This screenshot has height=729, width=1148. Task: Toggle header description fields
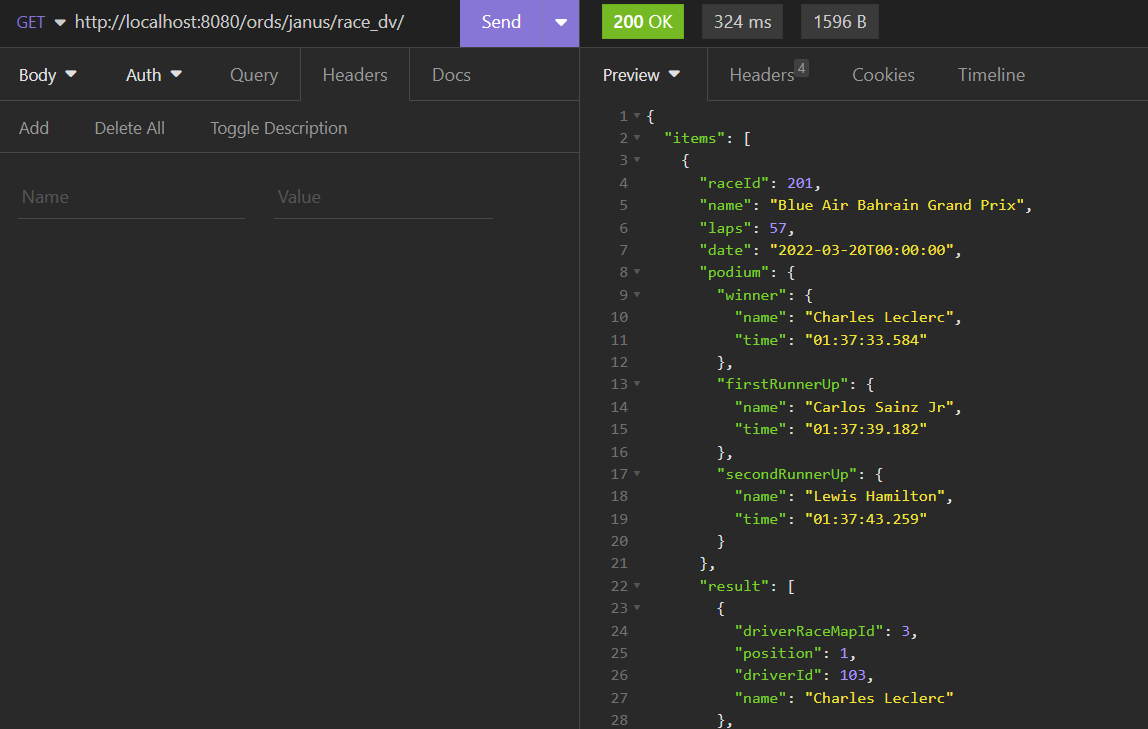tap(279, 128)
